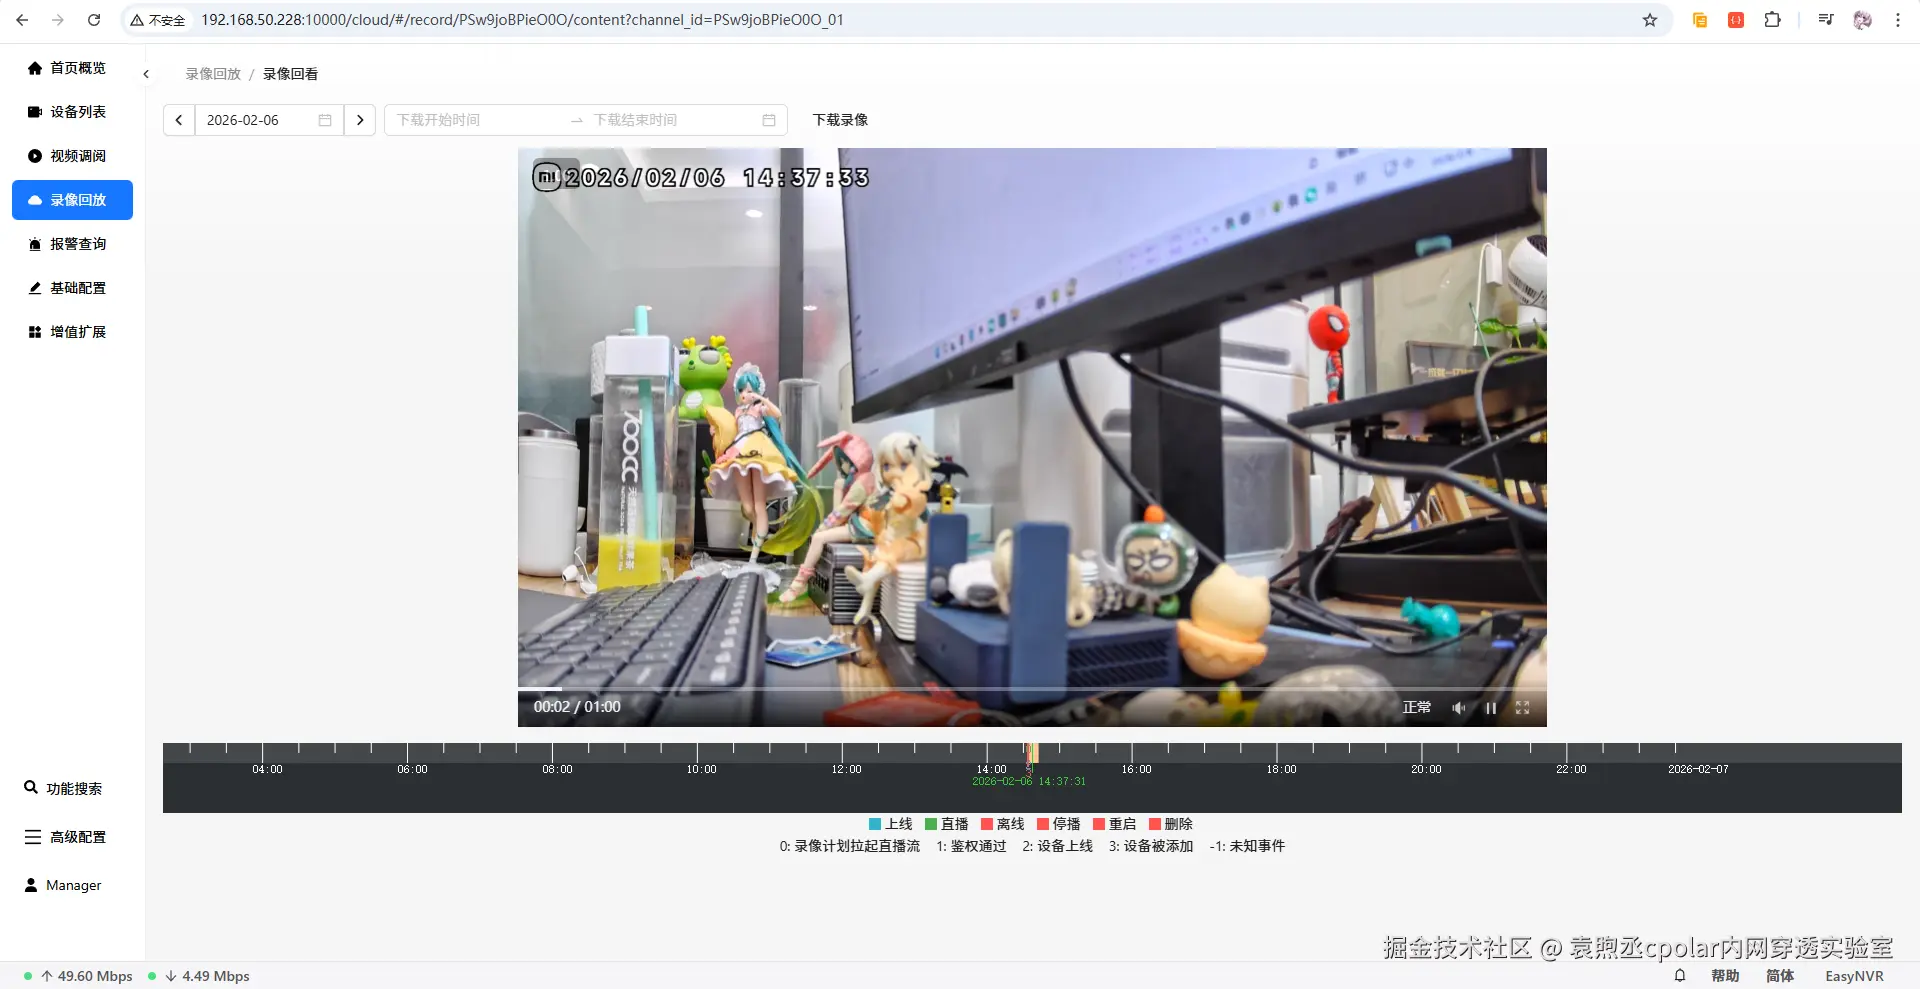1920x989 pixels.
Task: Click the 08:00 mark on timeline
Action: 557,769
